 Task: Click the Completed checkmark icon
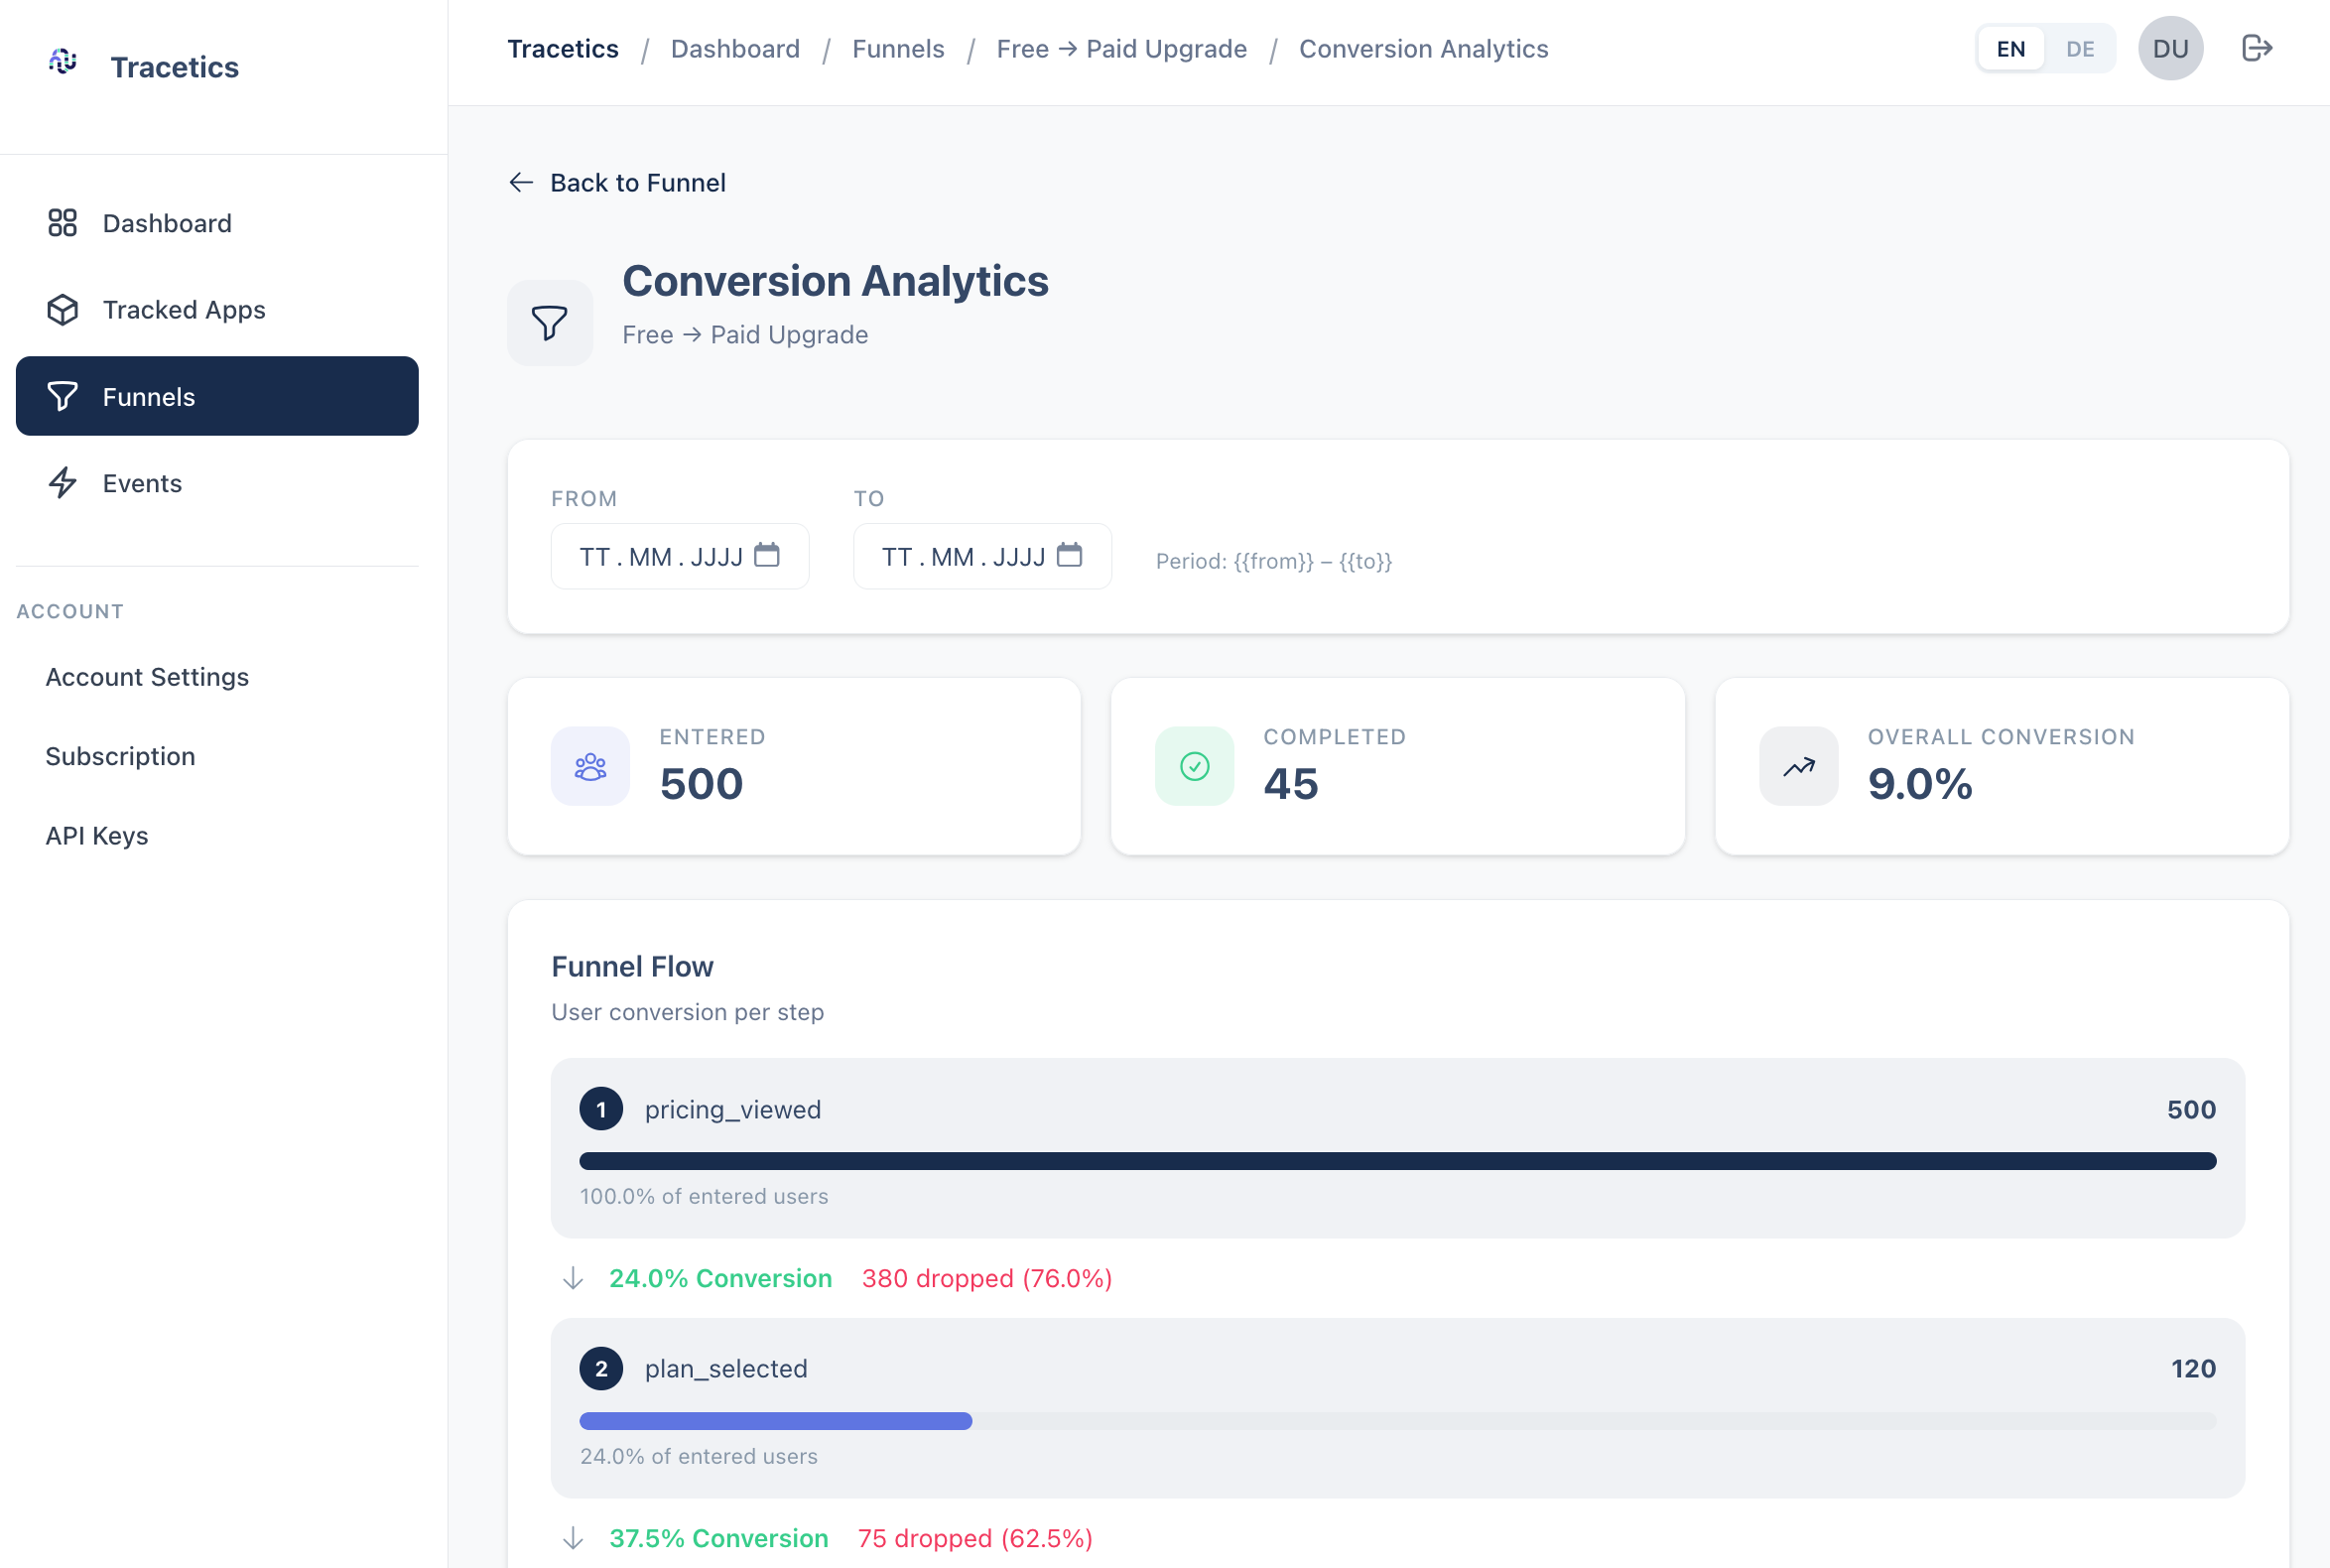pos(1195,766)
